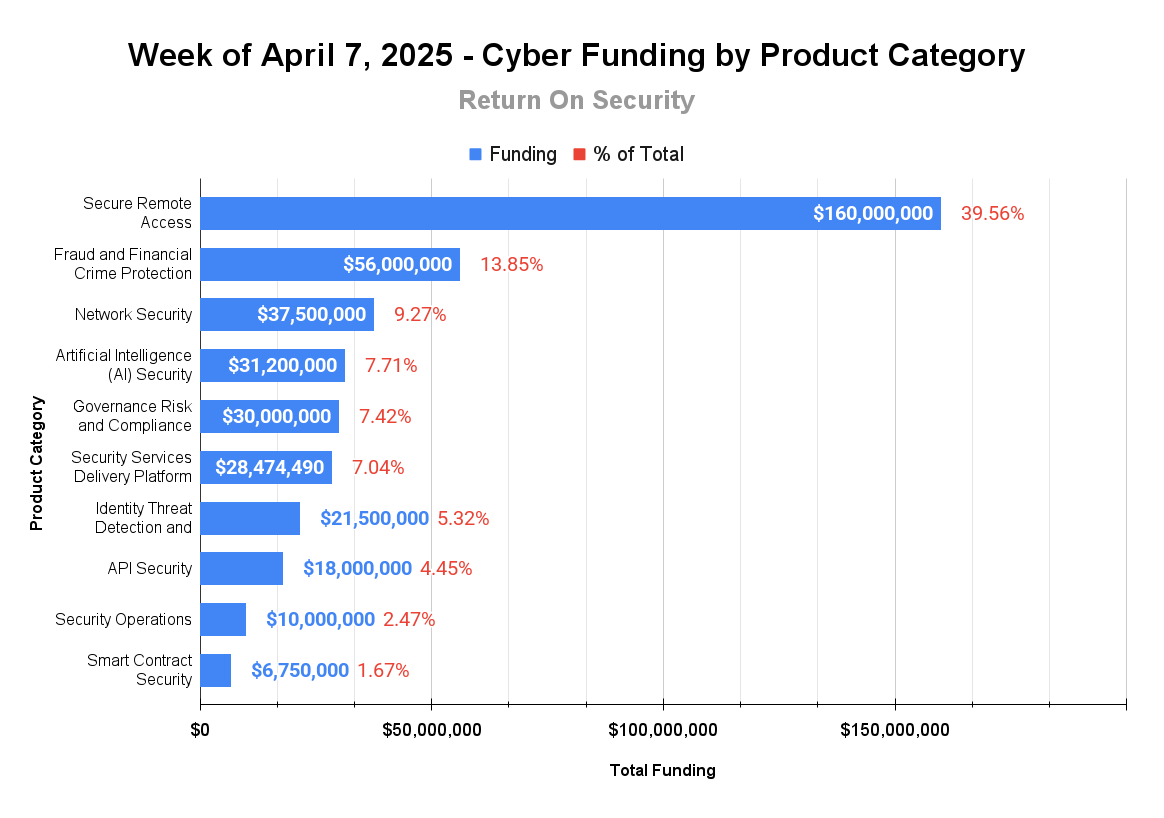Select the Secure Remote Access bar
This screenshot has height=818, width=1164.
point(570,214)
